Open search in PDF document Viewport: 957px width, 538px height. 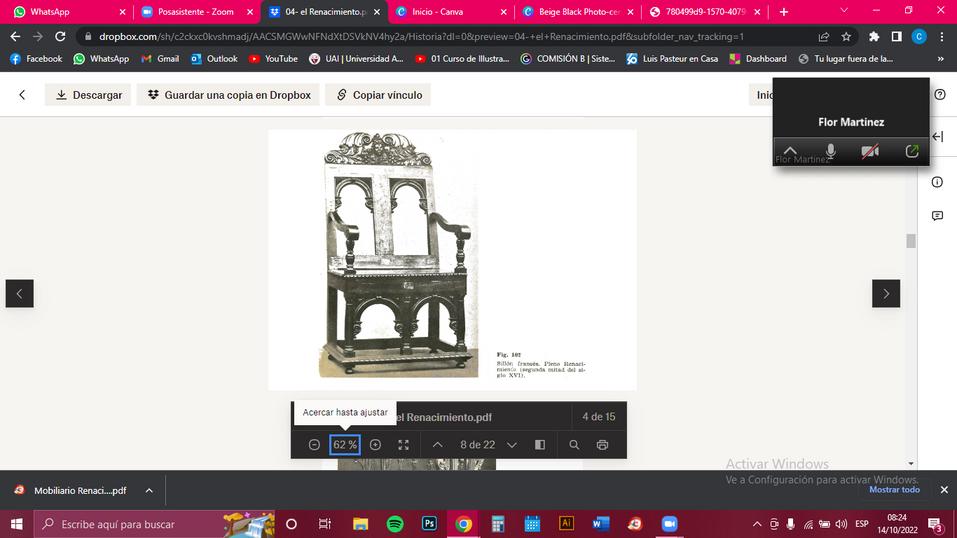coord(574,445)
